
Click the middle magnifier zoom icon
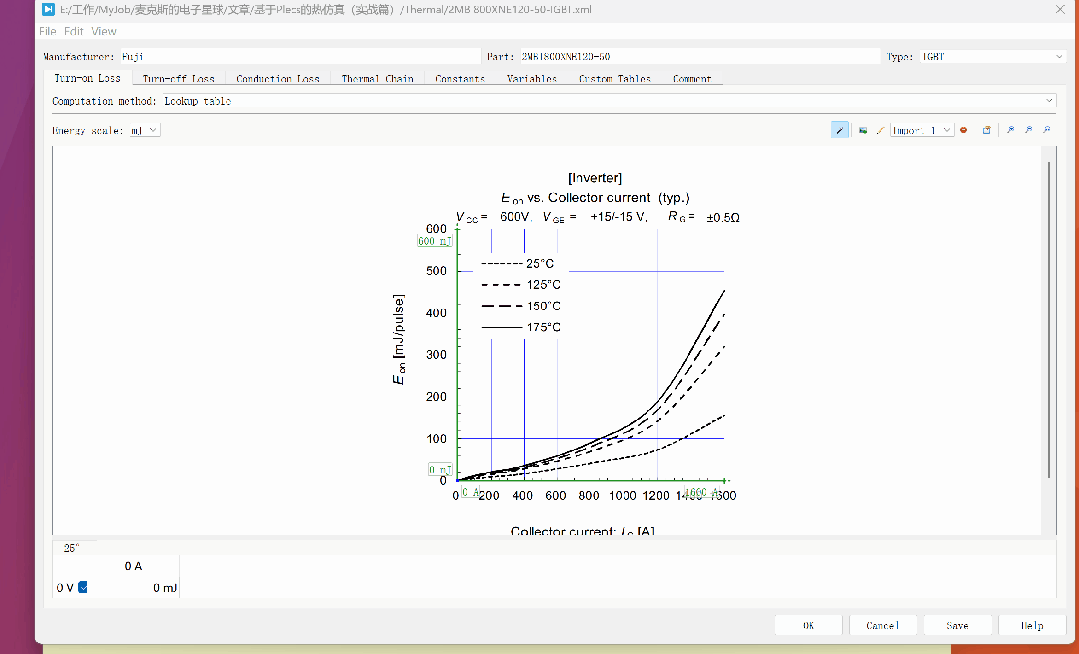[x=1028, y=130]
